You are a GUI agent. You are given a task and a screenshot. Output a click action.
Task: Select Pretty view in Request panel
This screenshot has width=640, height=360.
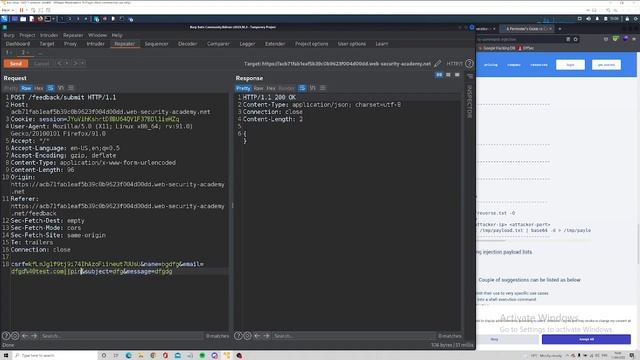(x=11, y=88)
